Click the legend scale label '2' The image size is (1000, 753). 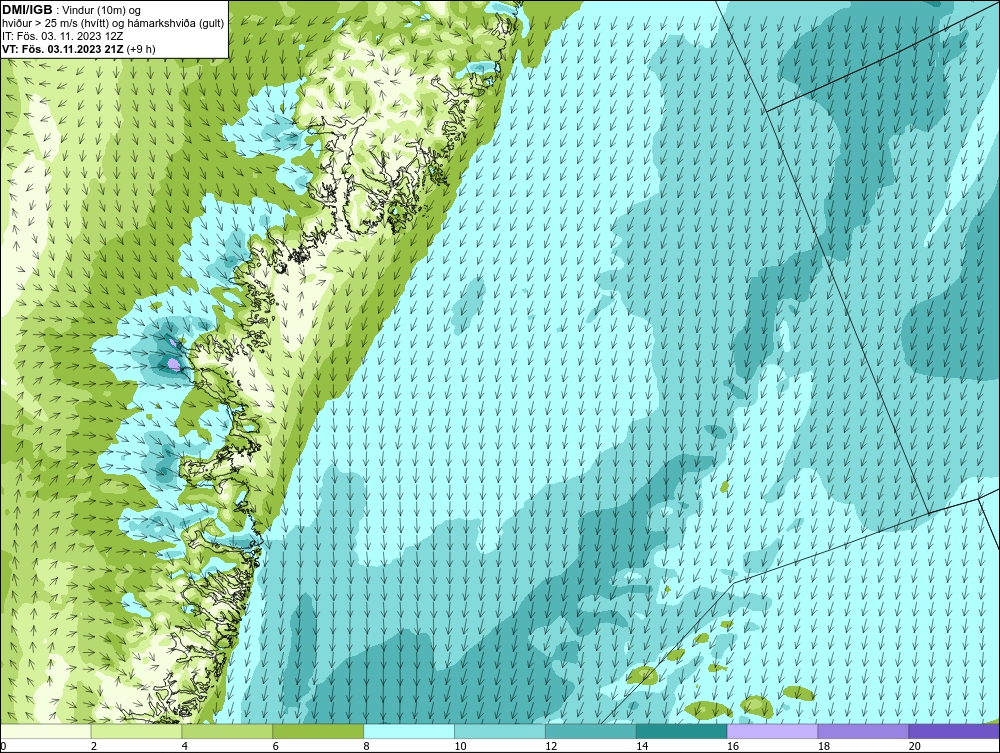(94, 746)
